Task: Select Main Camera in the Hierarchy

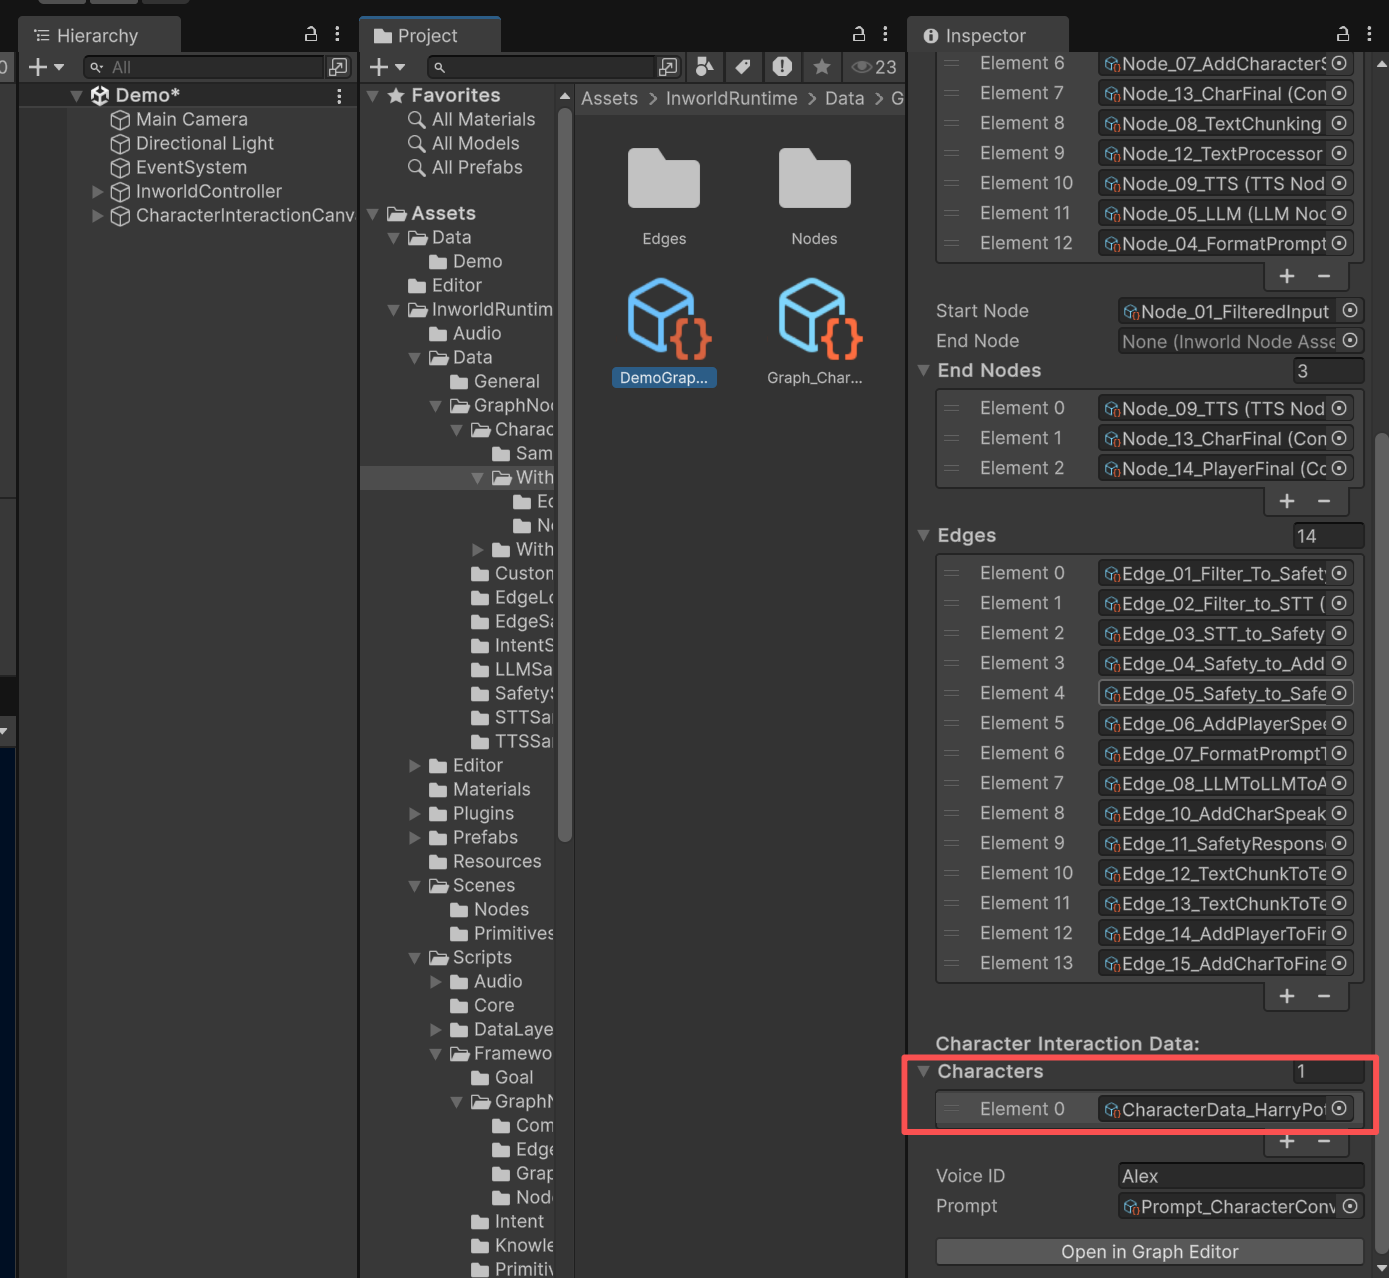Action: [x=191, y=119]
